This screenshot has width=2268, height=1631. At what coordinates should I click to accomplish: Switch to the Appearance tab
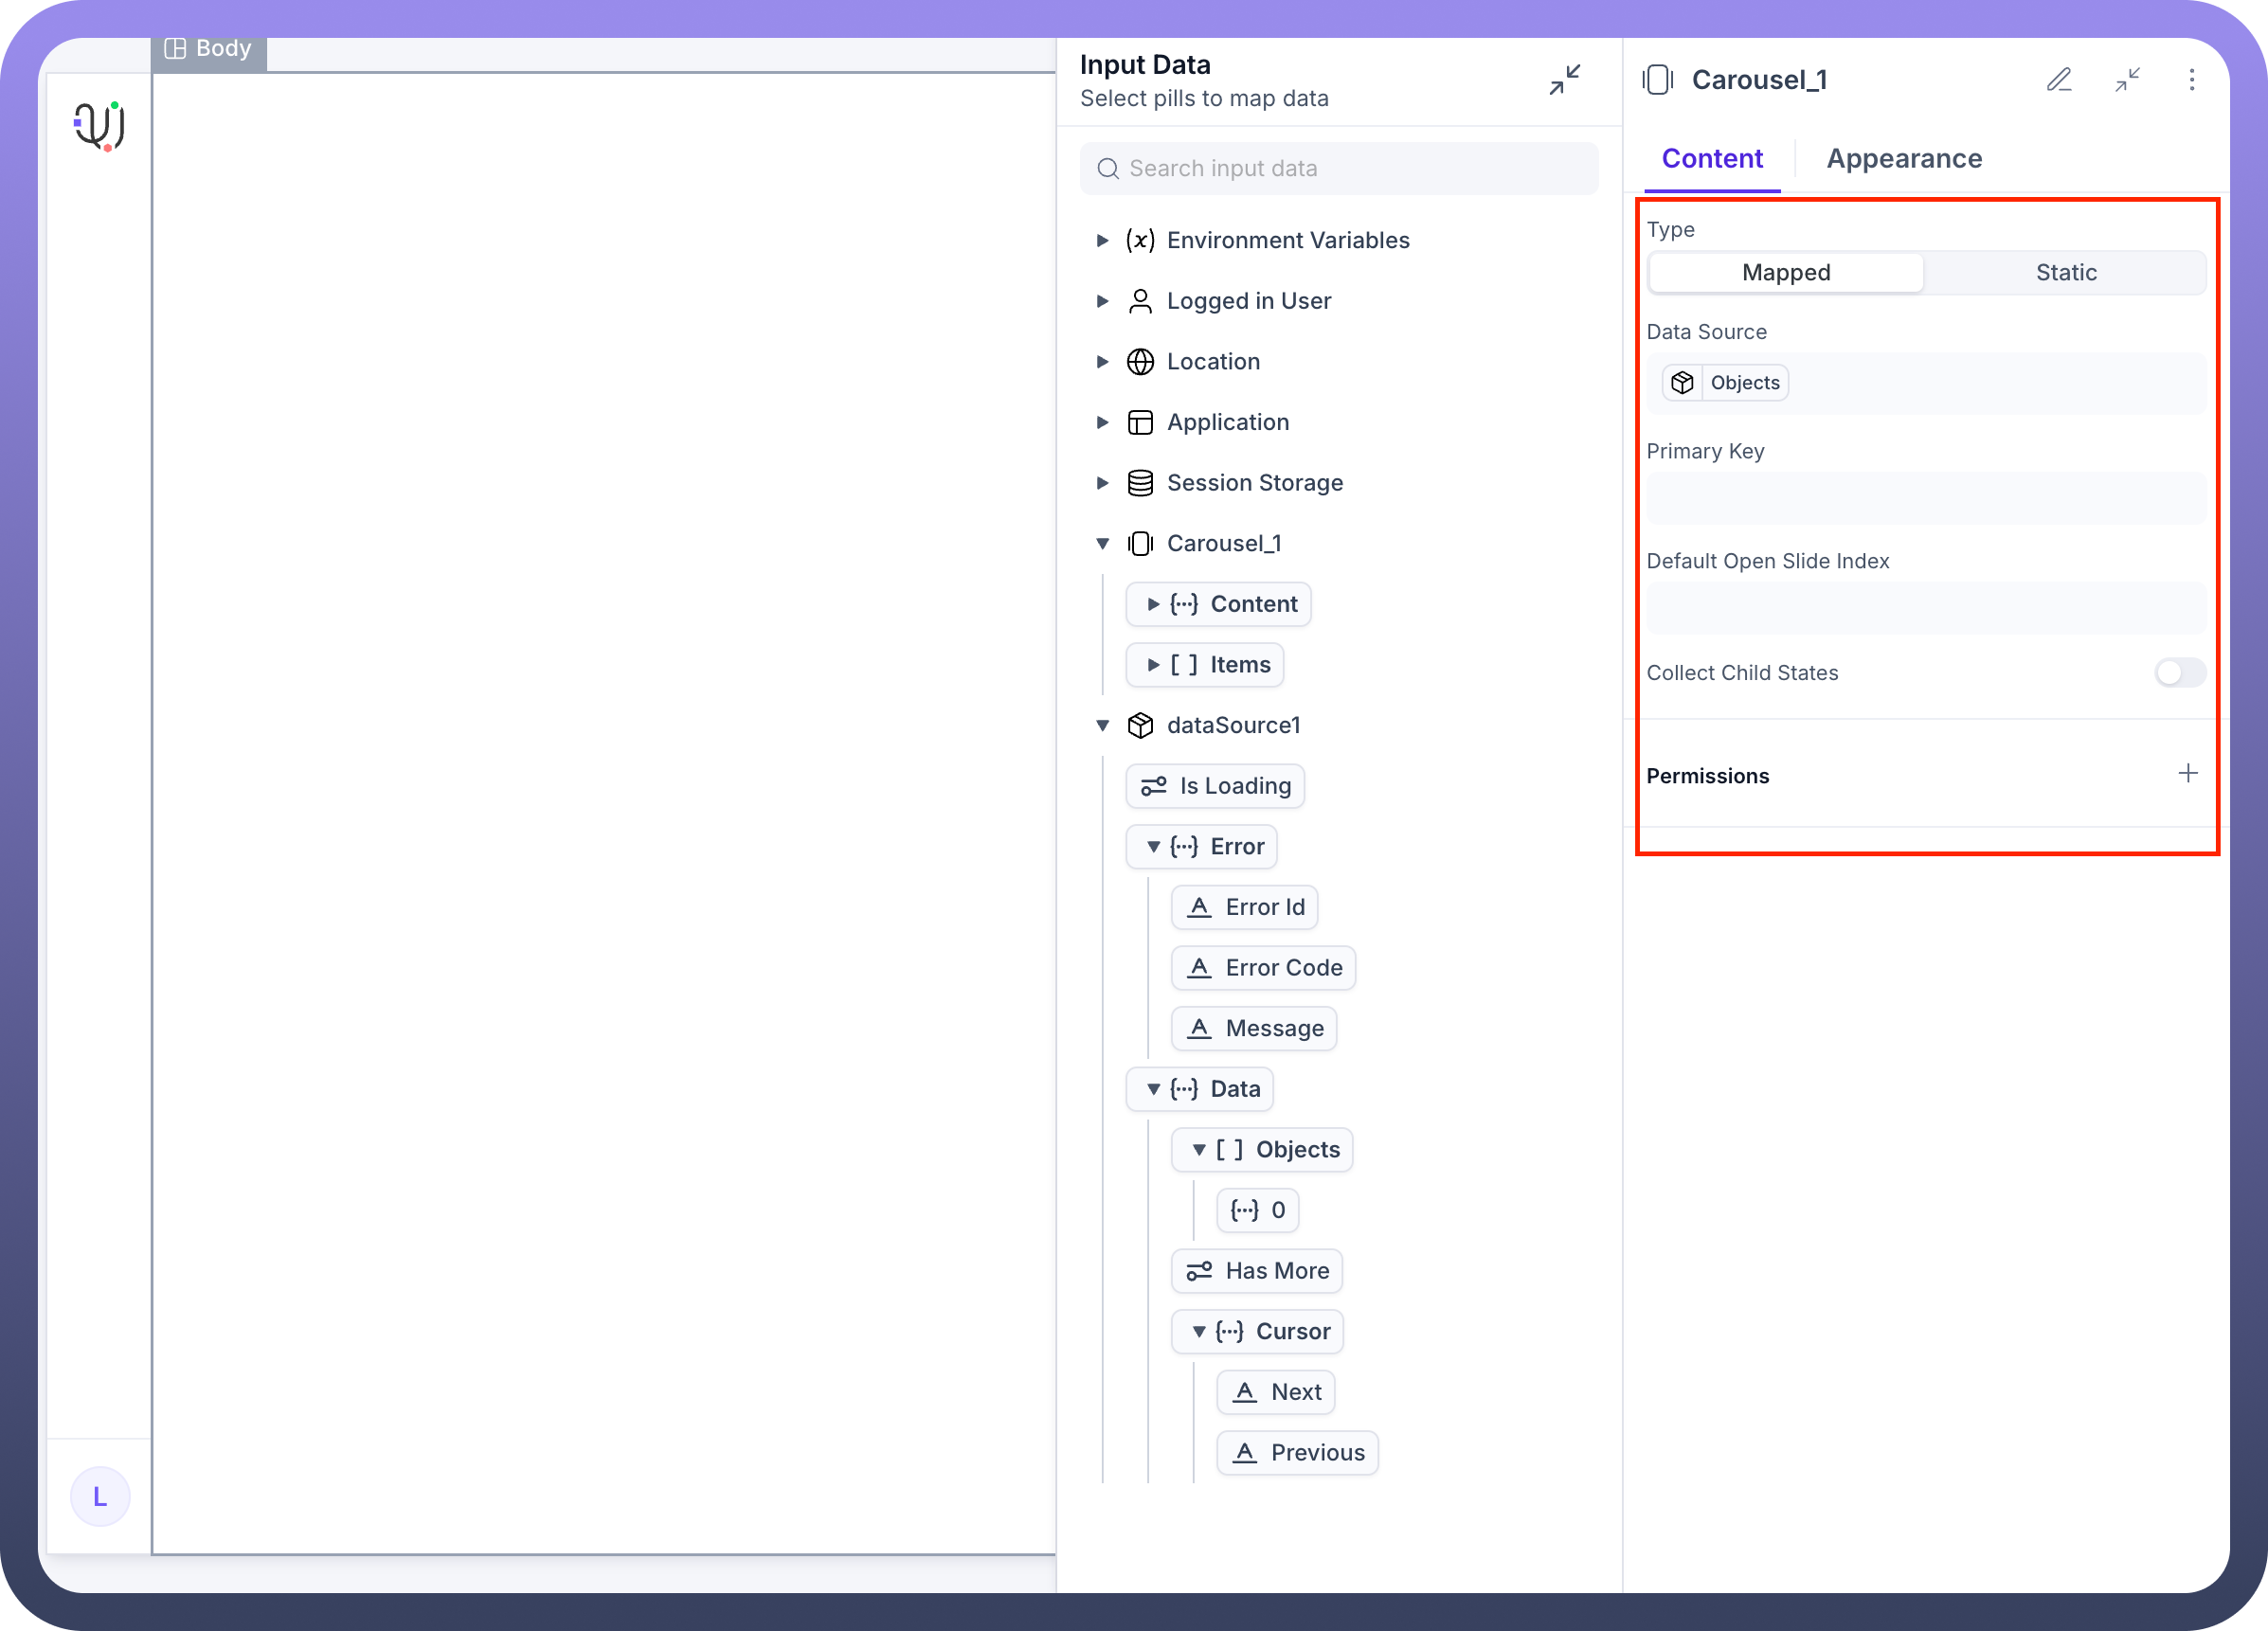[x=1903, y=159]
